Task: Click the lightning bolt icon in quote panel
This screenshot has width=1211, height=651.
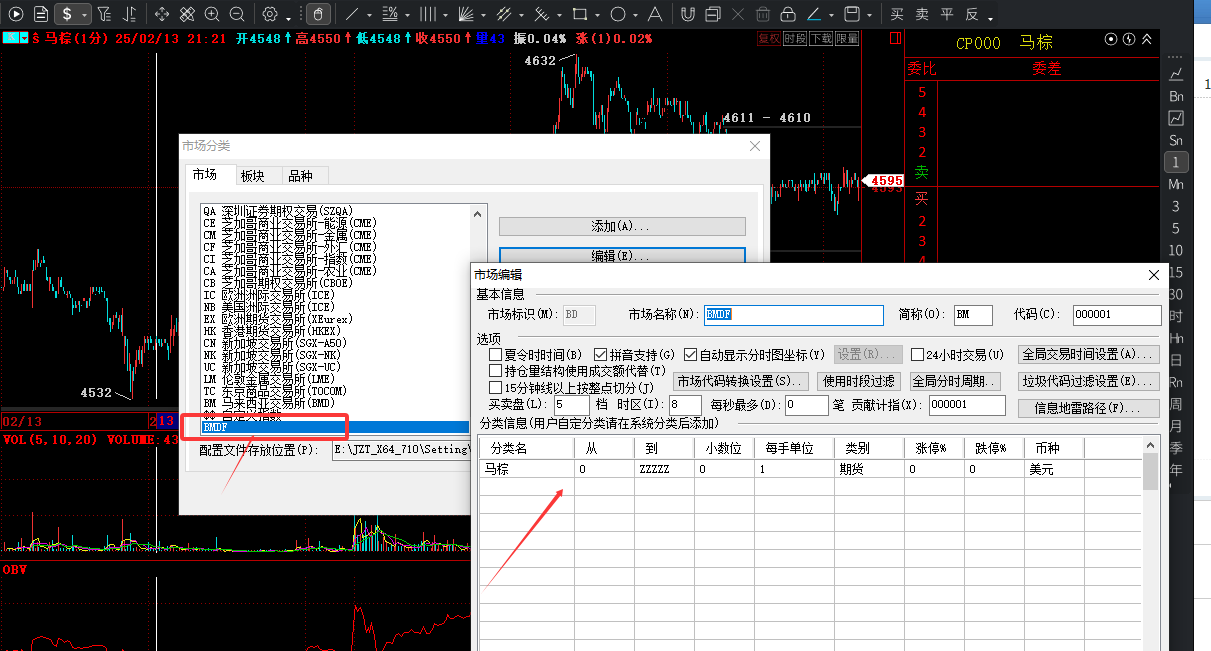Action: [1129, 39]
